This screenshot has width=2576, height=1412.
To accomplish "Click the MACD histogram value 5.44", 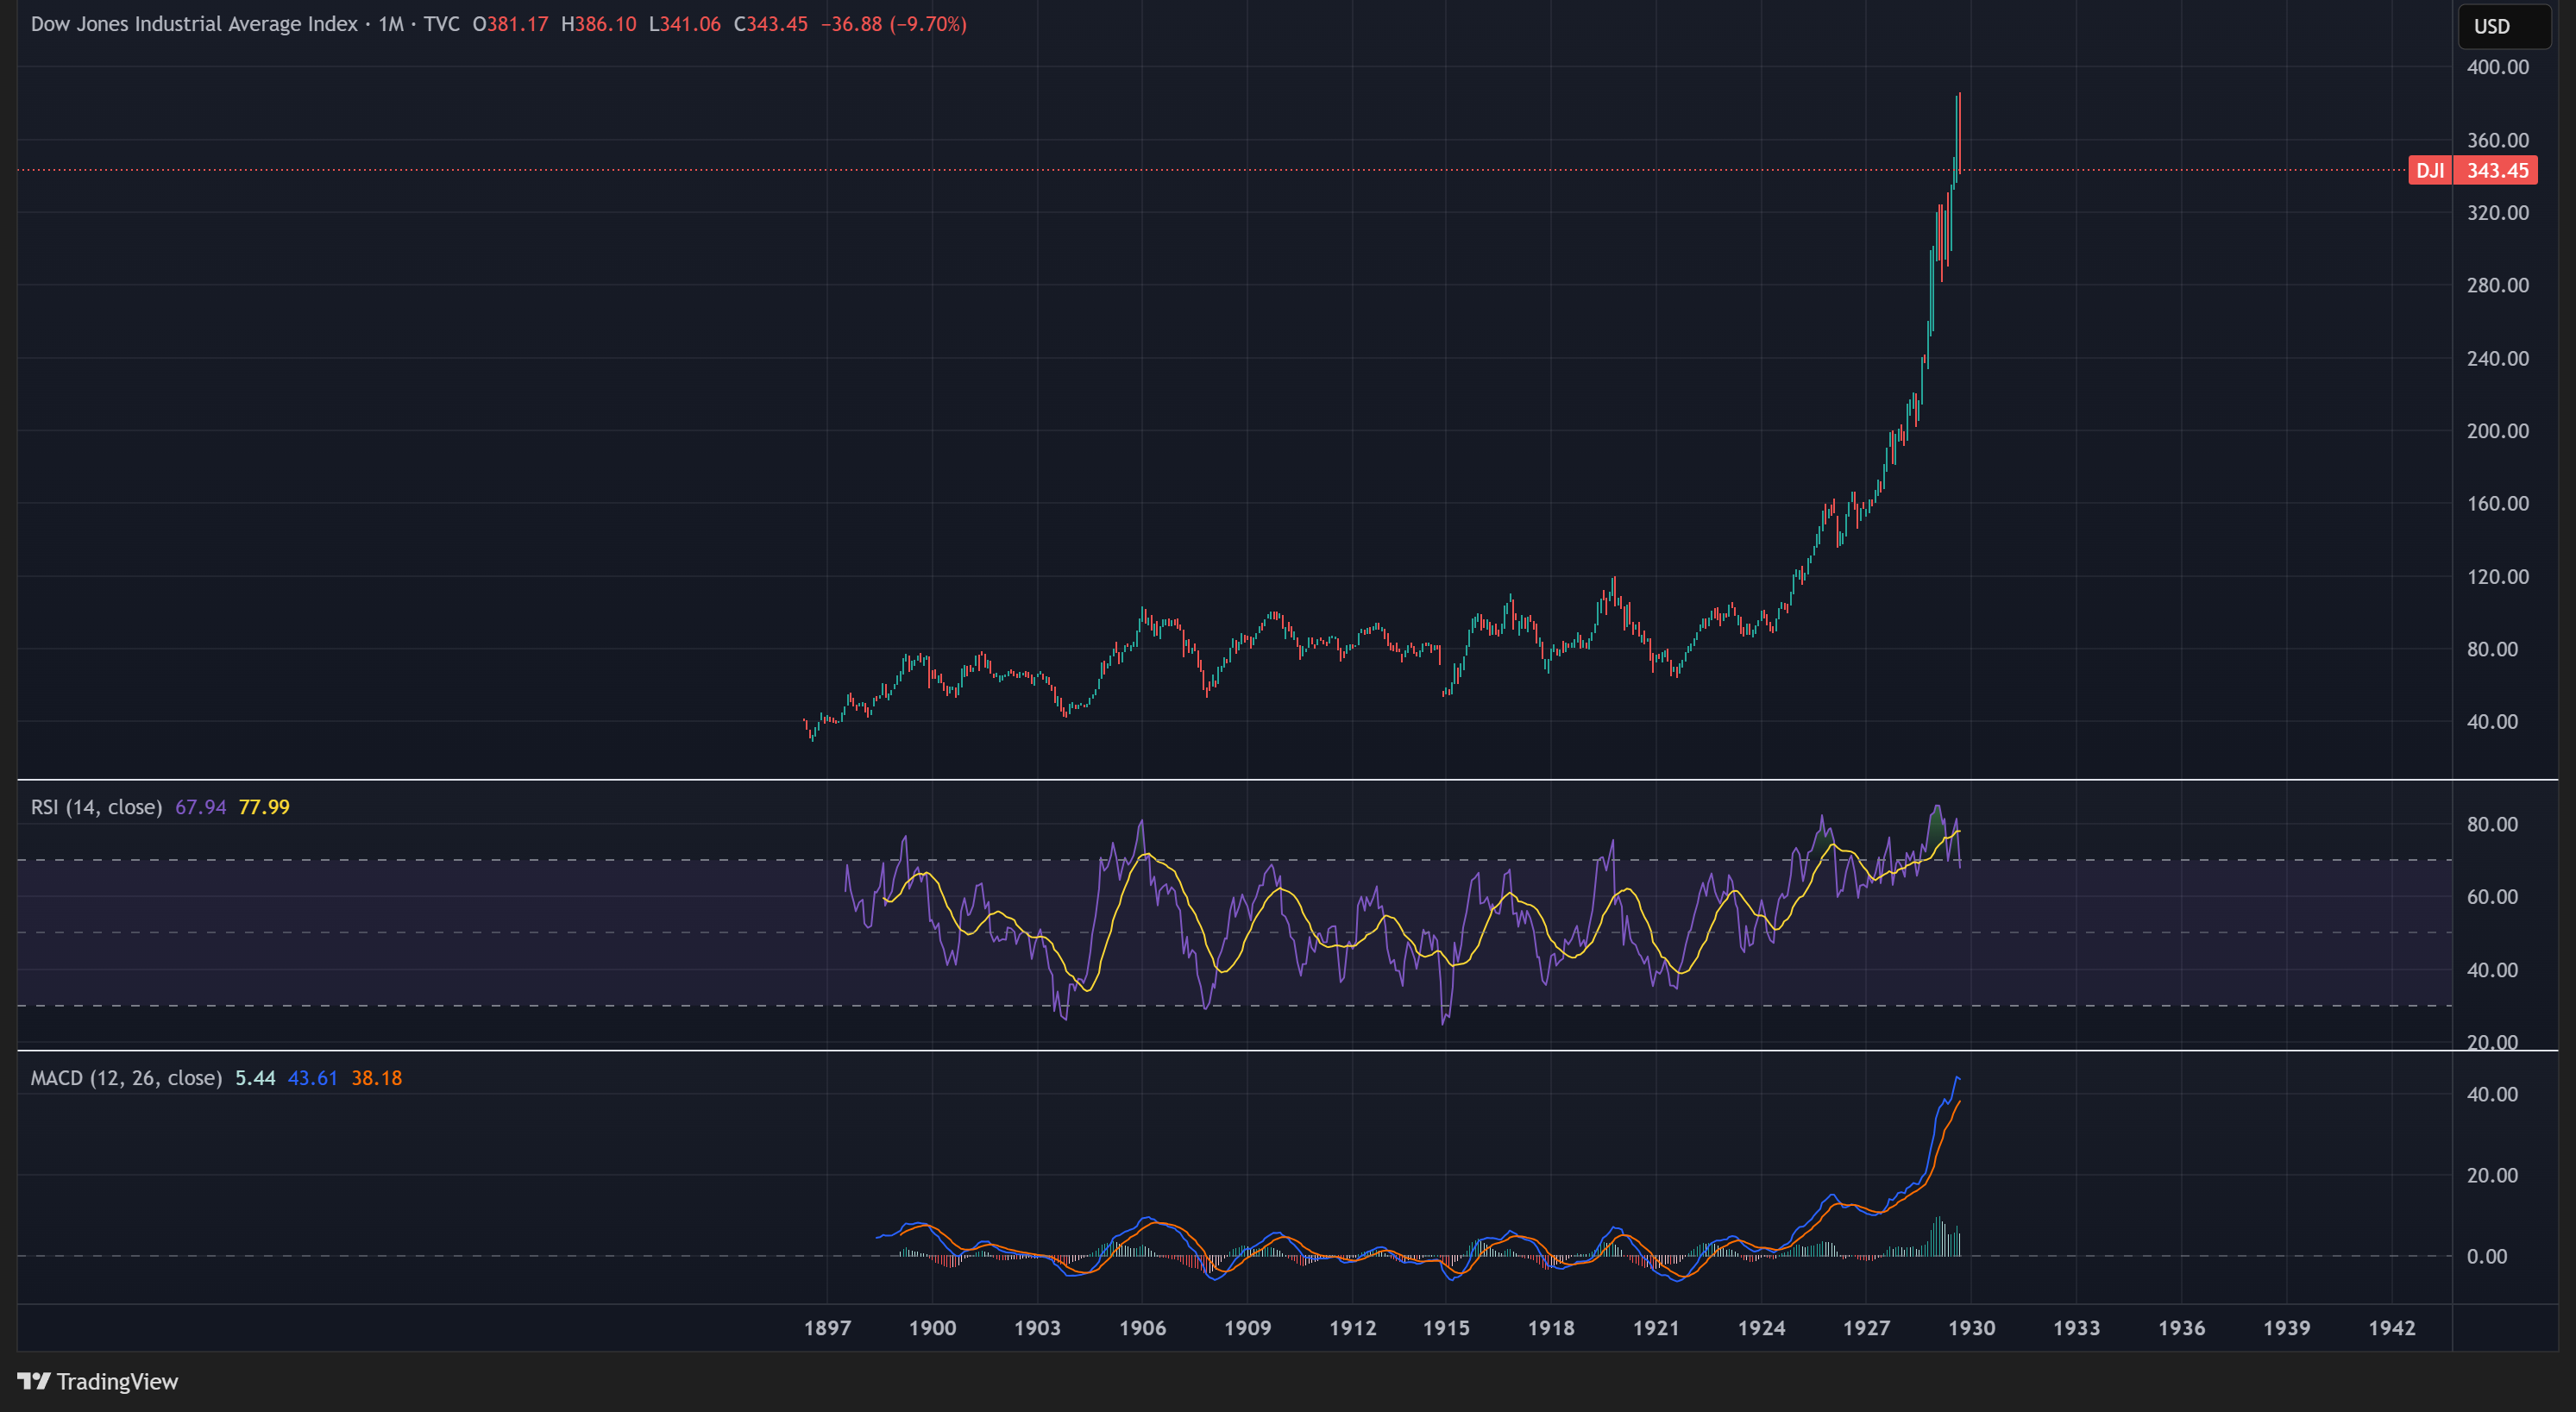I will (255, 1078).
